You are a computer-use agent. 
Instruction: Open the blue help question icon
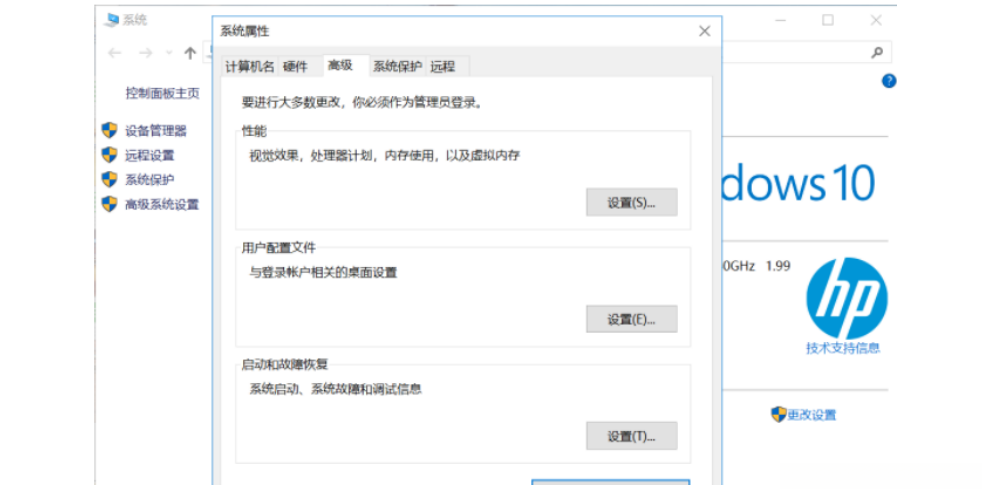pos(889,81)
